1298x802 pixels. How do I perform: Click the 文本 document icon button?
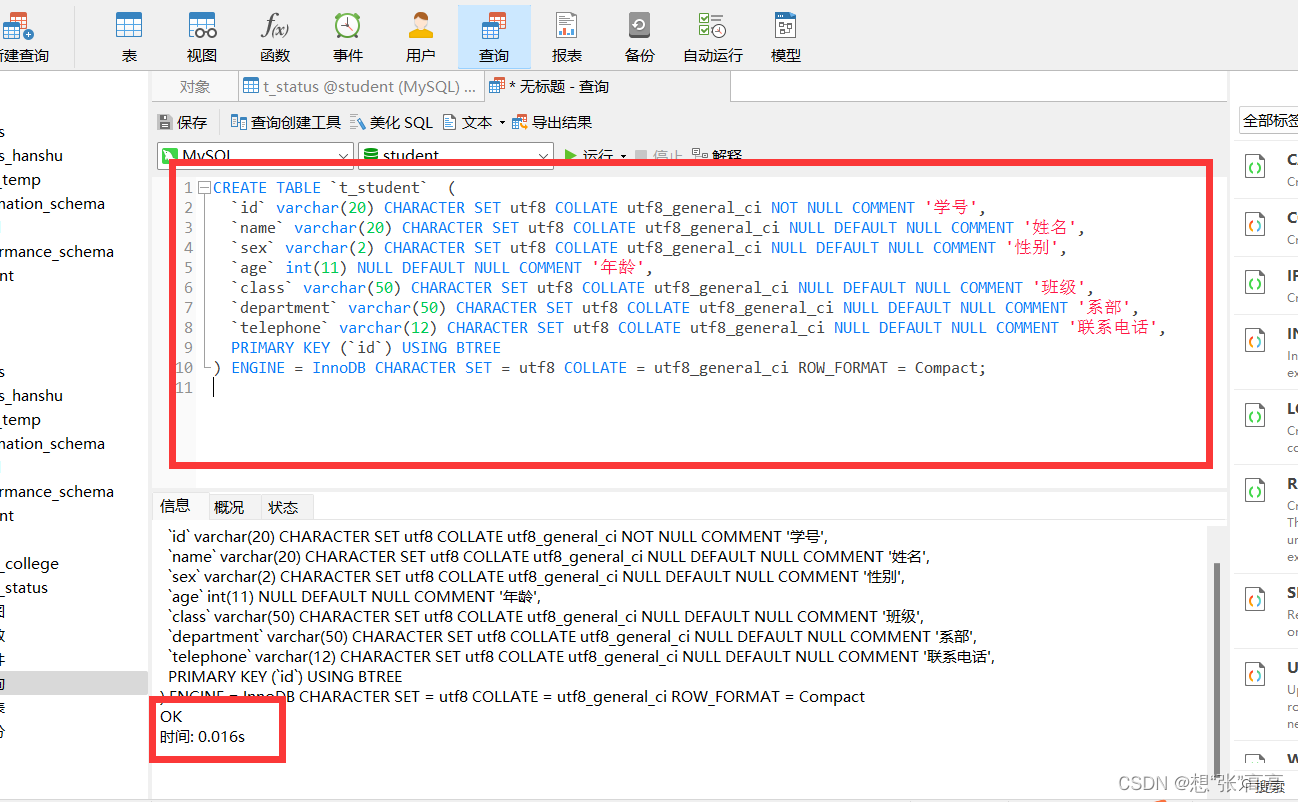click(468, 122)
